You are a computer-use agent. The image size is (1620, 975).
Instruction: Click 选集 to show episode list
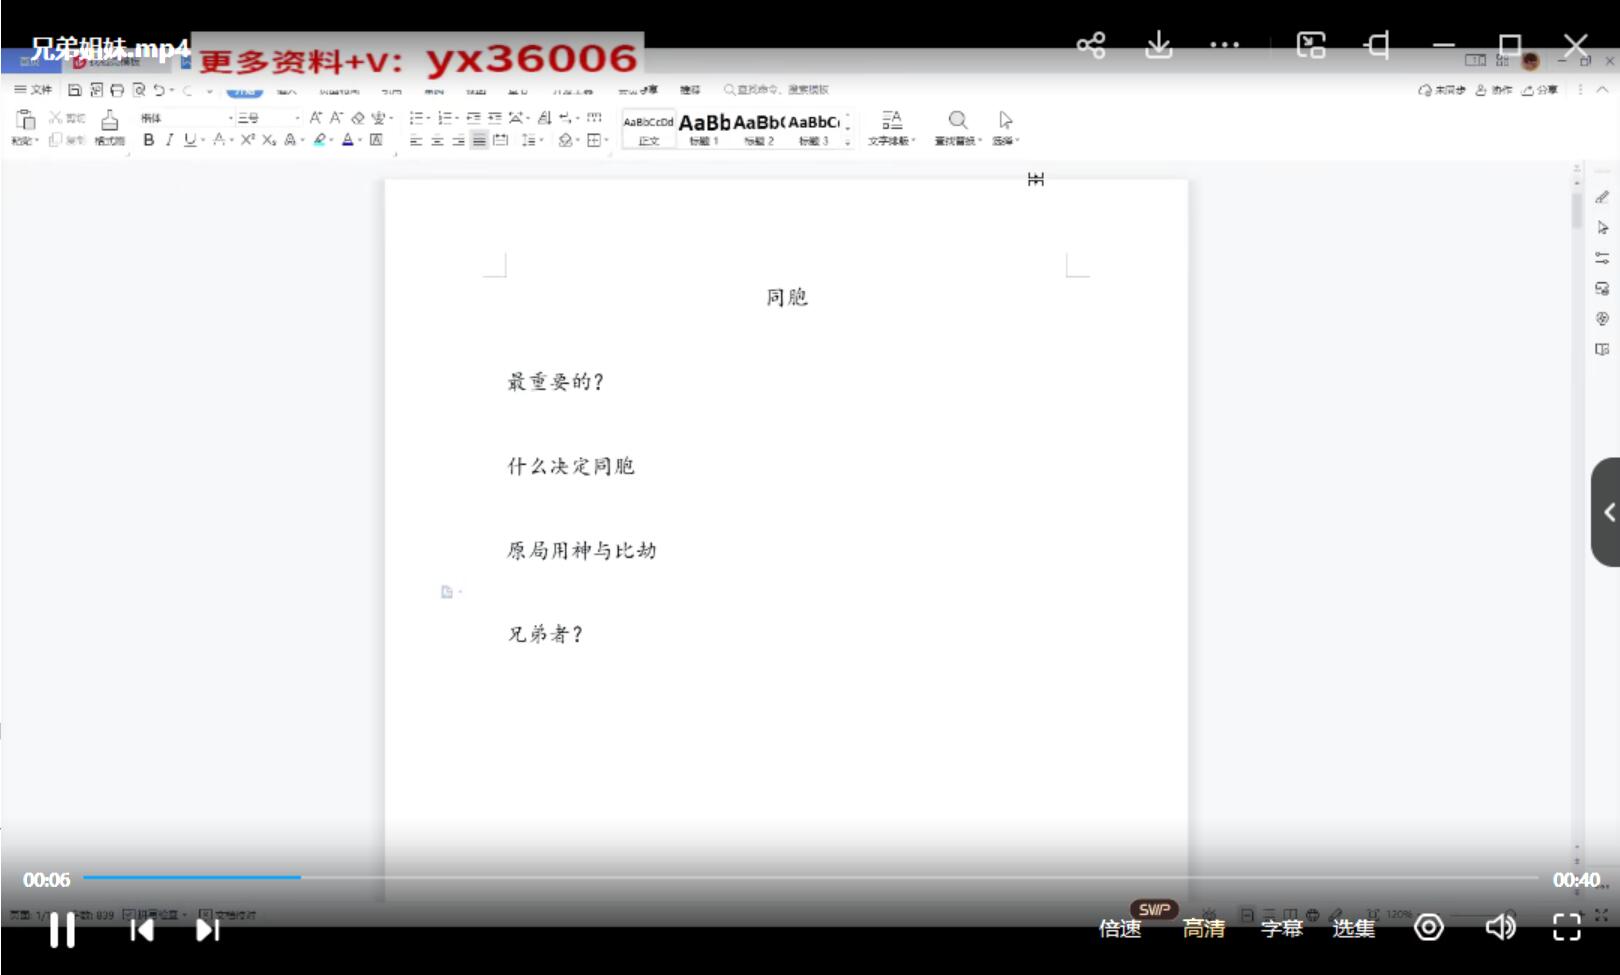tap(1355, 928)
